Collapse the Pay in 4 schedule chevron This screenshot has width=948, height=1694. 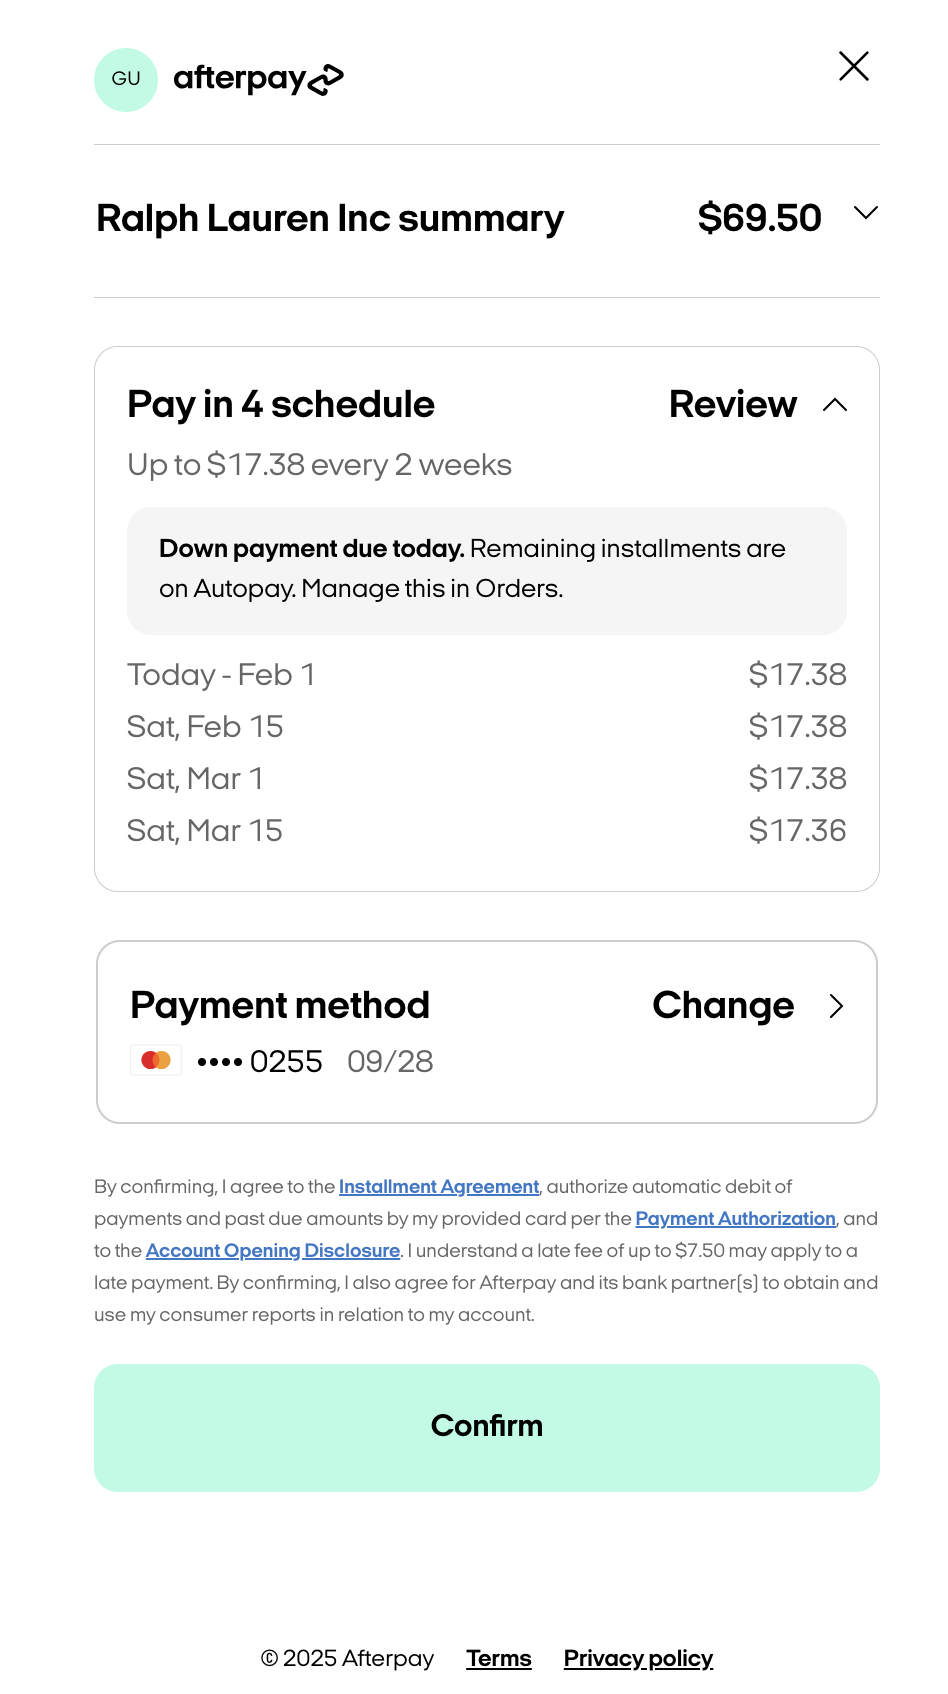point(835,405)
